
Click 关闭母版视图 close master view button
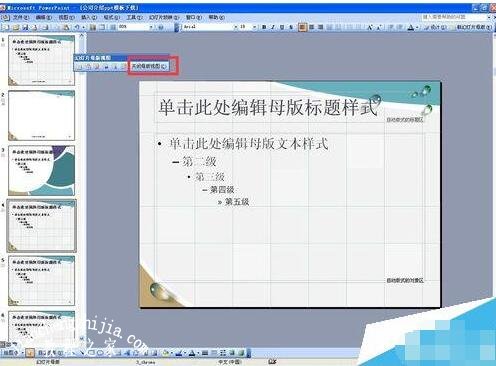pyautogui.click(x=149, y=66)
